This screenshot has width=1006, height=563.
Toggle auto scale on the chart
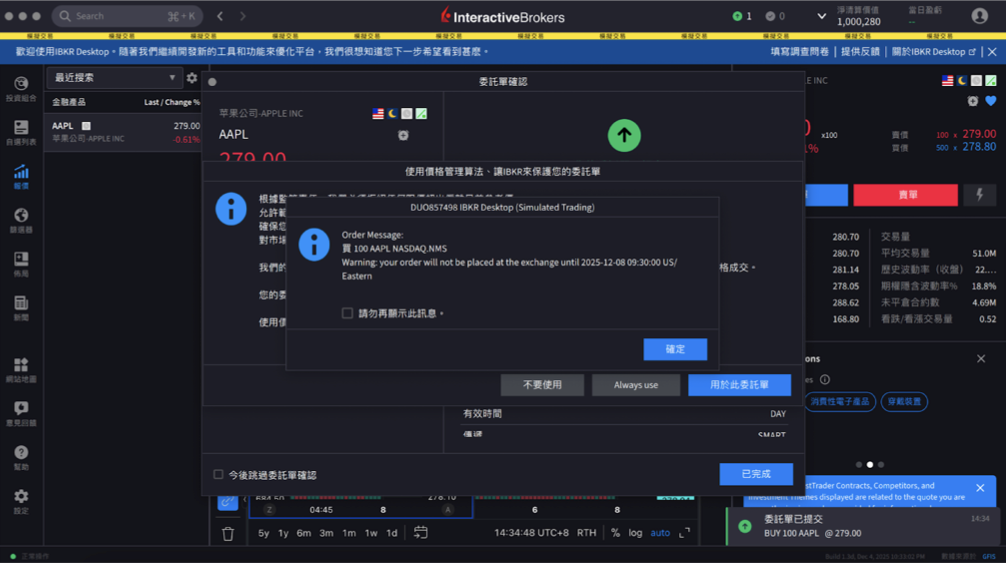point(660,533)
